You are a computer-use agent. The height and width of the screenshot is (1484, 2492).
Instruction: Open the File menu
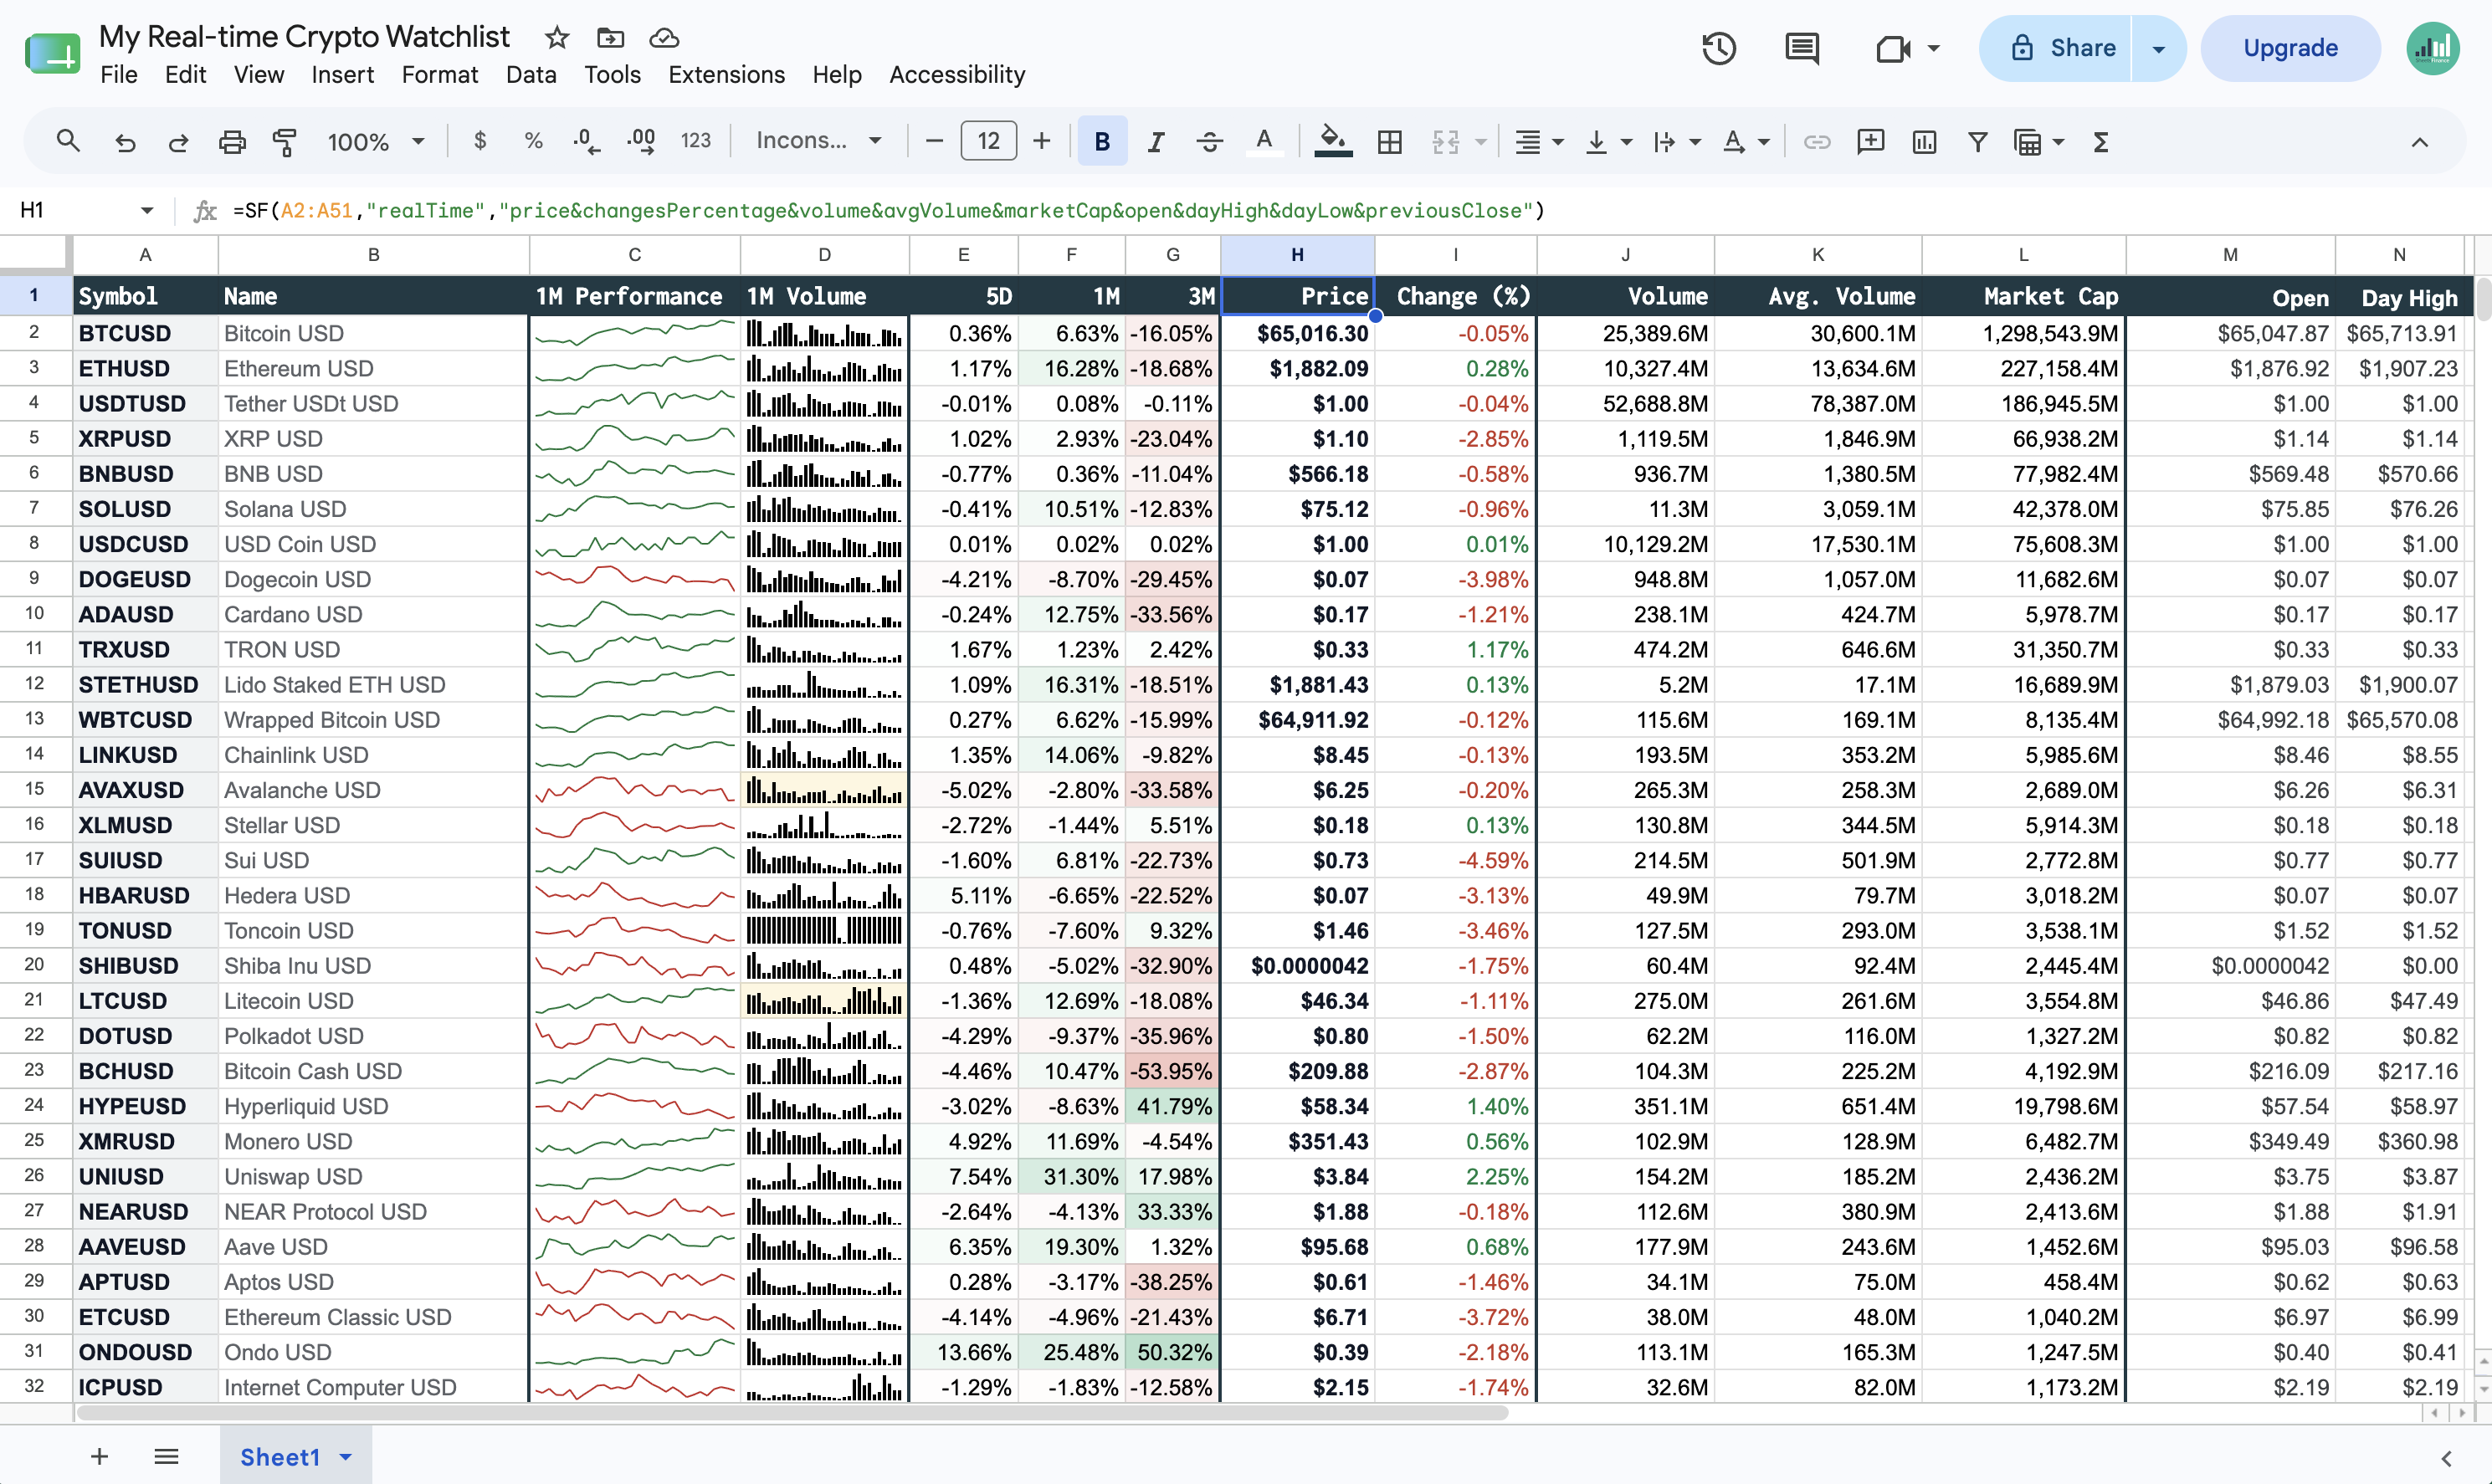(119, 75)
